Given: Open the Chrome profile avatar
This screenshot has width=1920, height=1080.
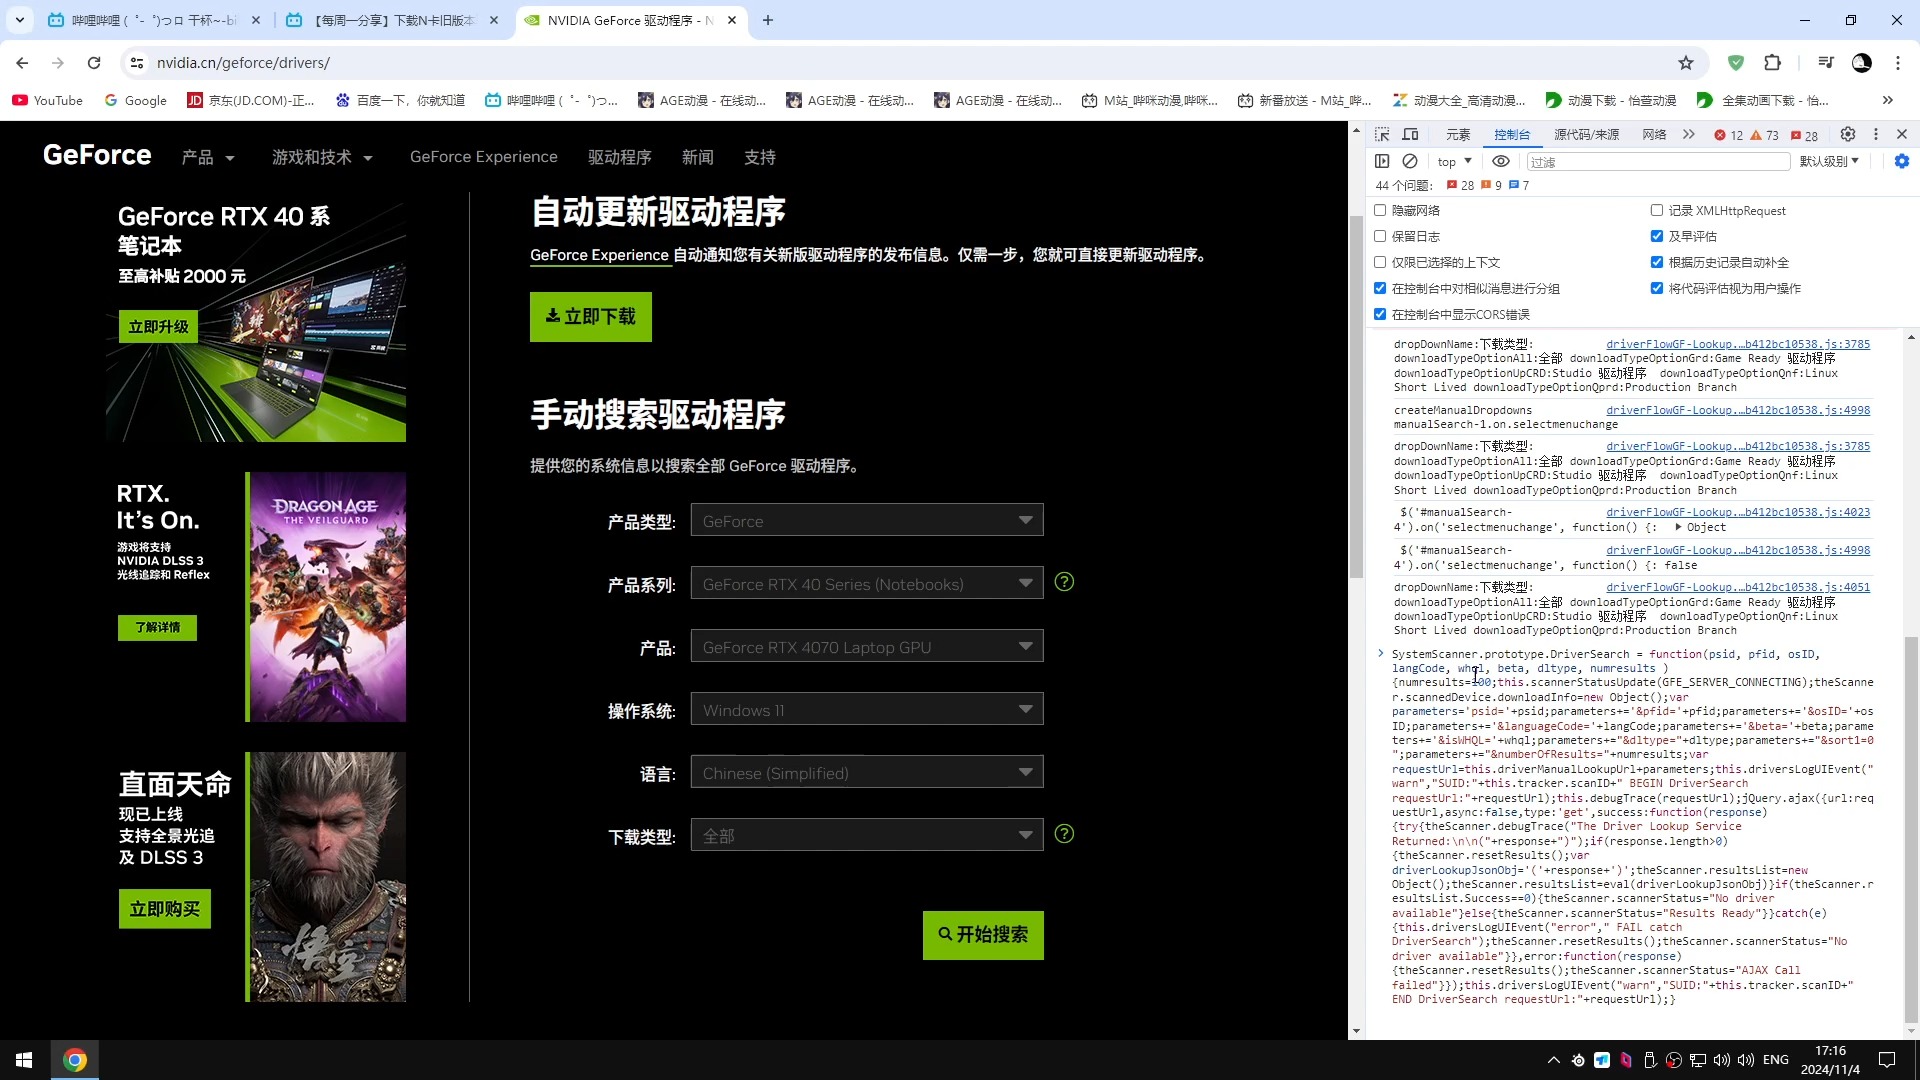Looking at the screenshot, I should point(1862,62).
